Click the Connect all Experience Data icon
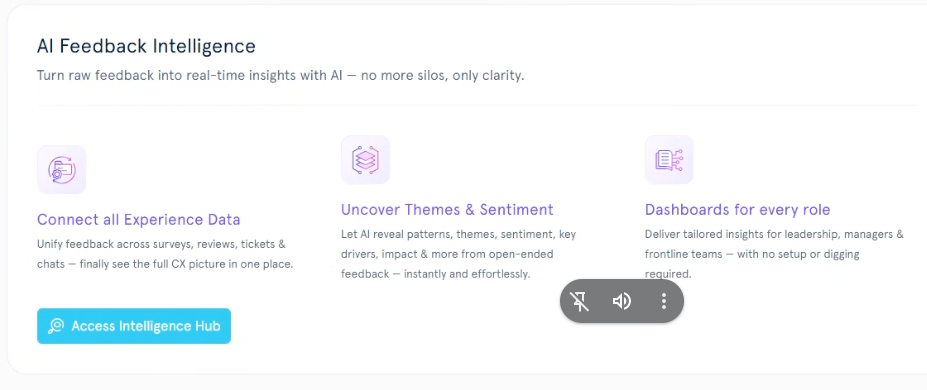 pyautogui.click(x=61, y=170)
